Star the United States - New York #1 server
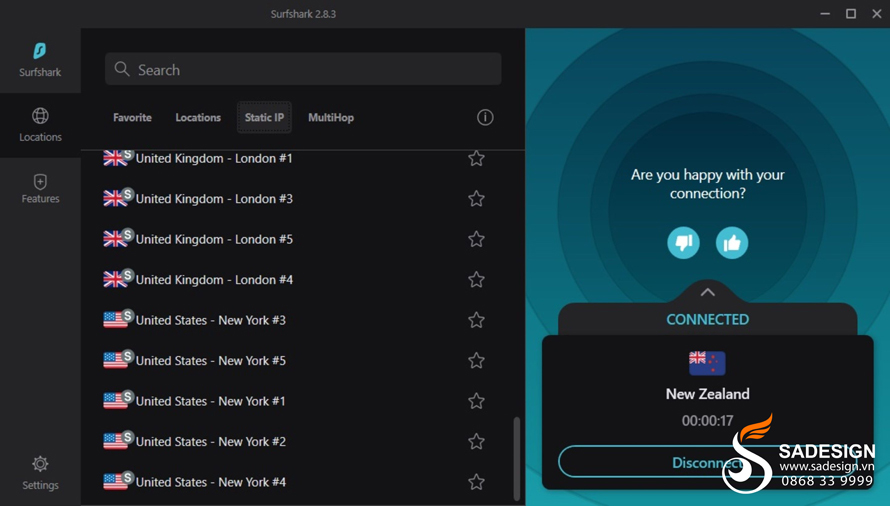Viewport: 890px width, 506px height. [476, 401]
